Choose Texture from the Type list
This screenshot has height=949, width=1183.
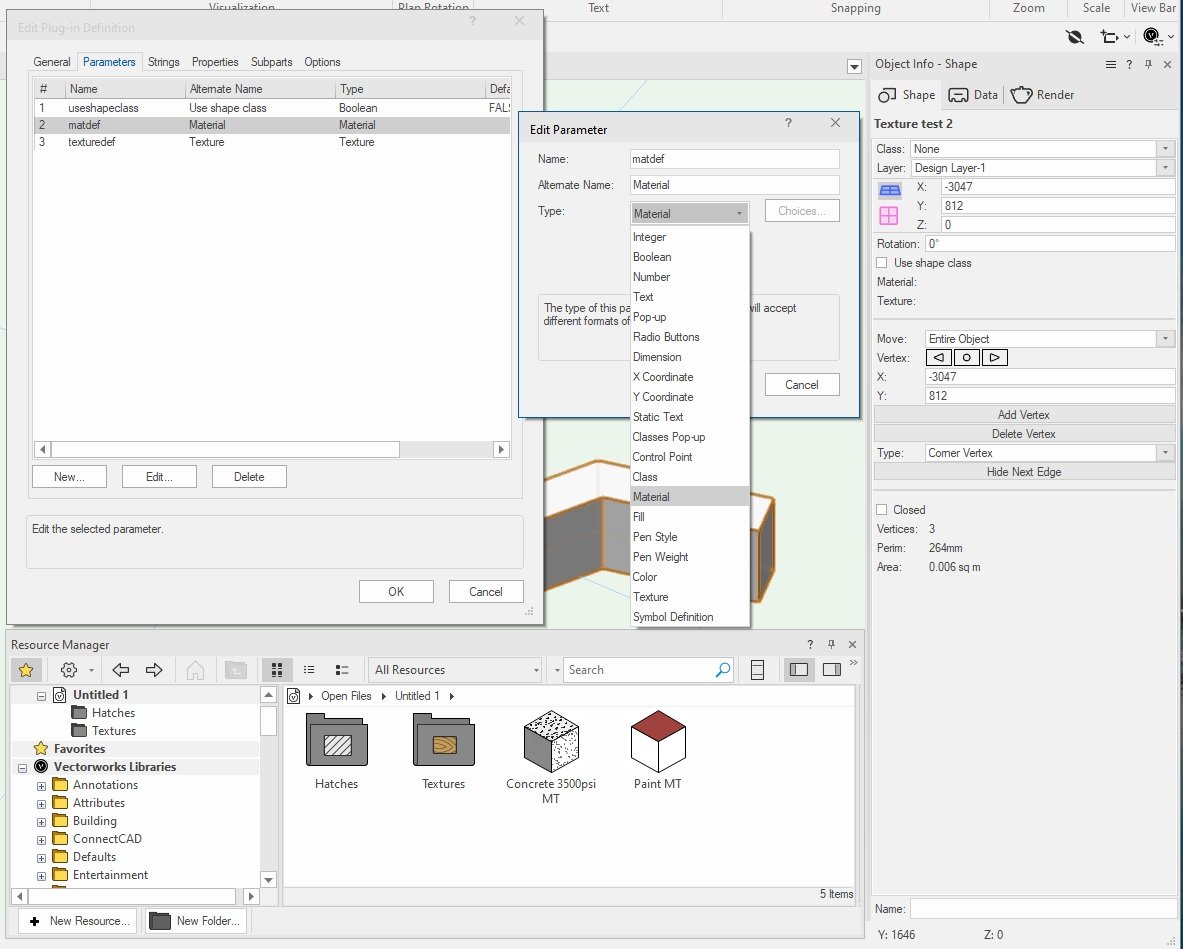pos(650,597)
